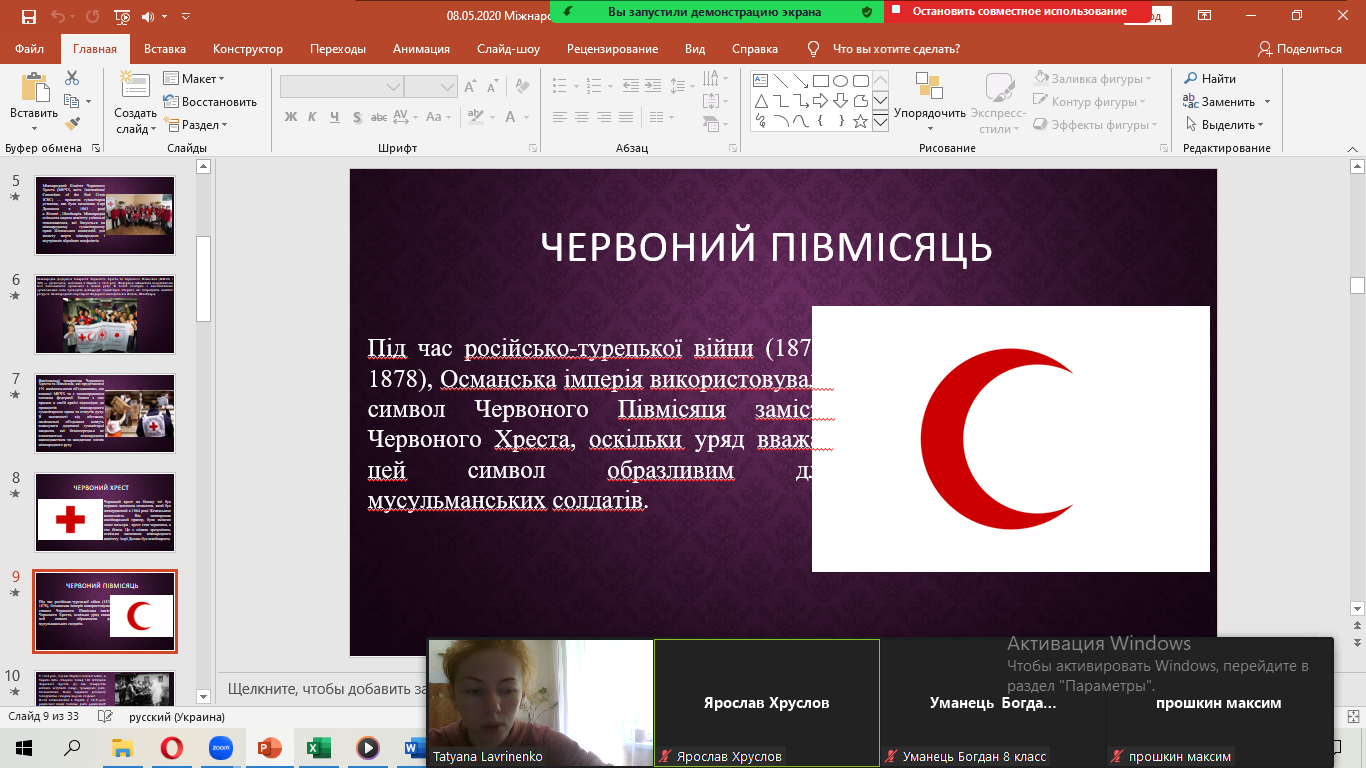Image resolution: width=1366 pixels, height=768 pixels.
Task: Select the right arrow block shape
Action: [x=820, y=100]
